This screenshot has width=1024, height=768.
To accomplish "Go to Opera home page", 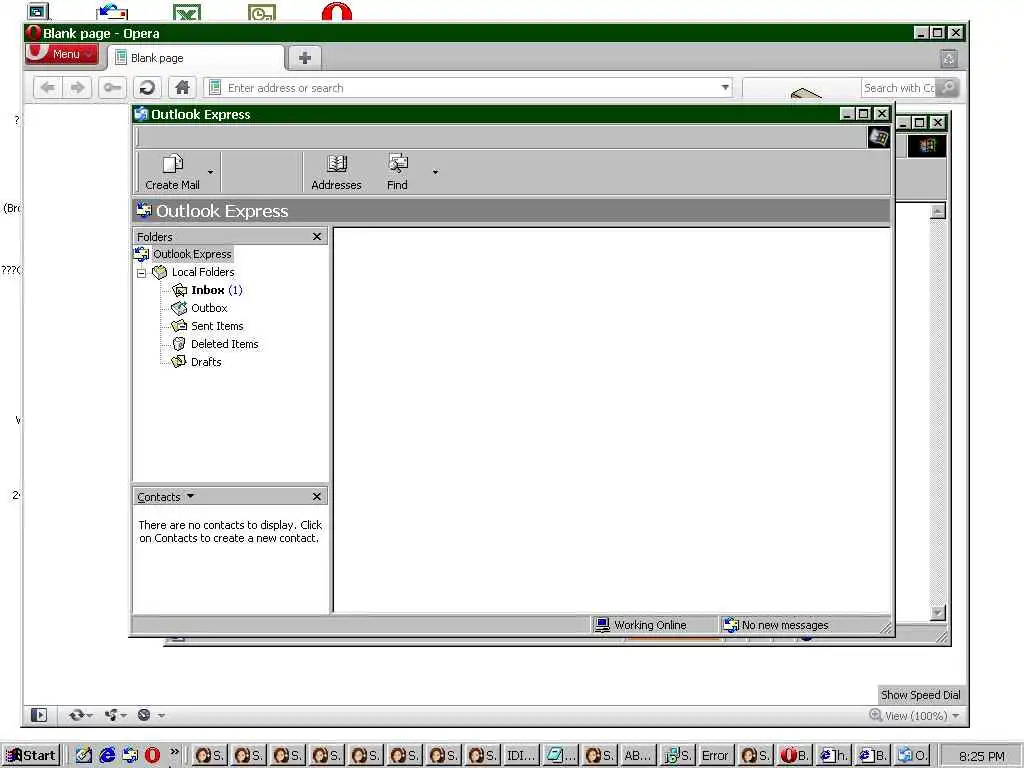I will pos(182,88).
